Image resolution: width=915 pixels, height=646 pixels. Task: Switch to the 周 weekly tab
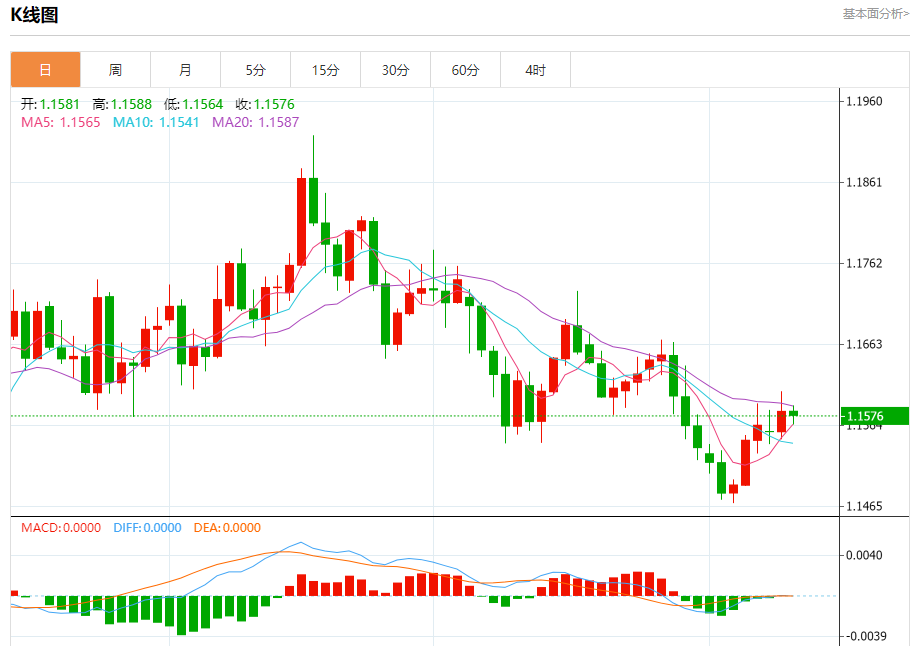tap(116, 70)
